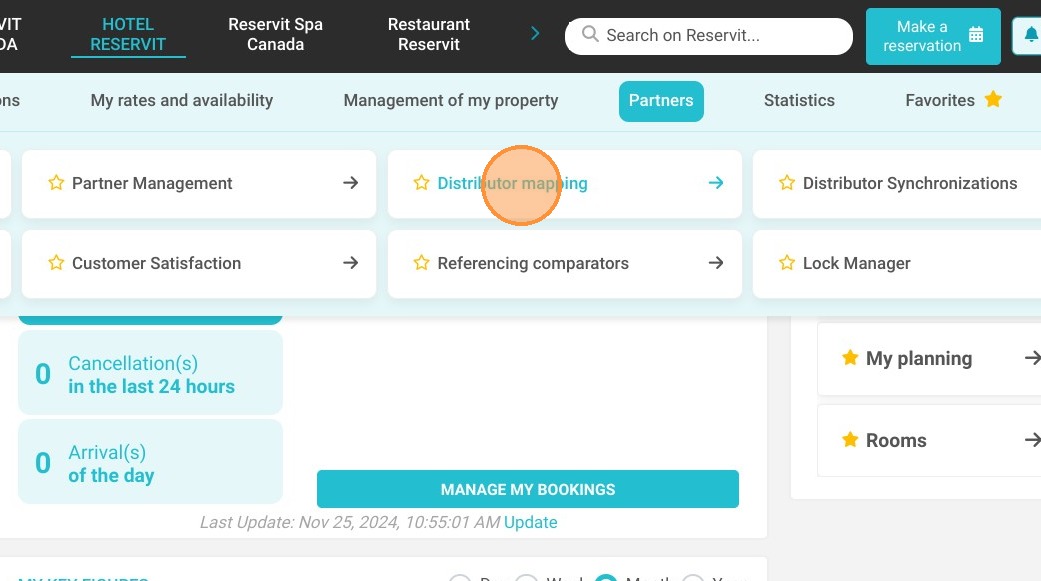
Task: Open the Arrival(s) of the day card
Action: [x=150, y=461]
